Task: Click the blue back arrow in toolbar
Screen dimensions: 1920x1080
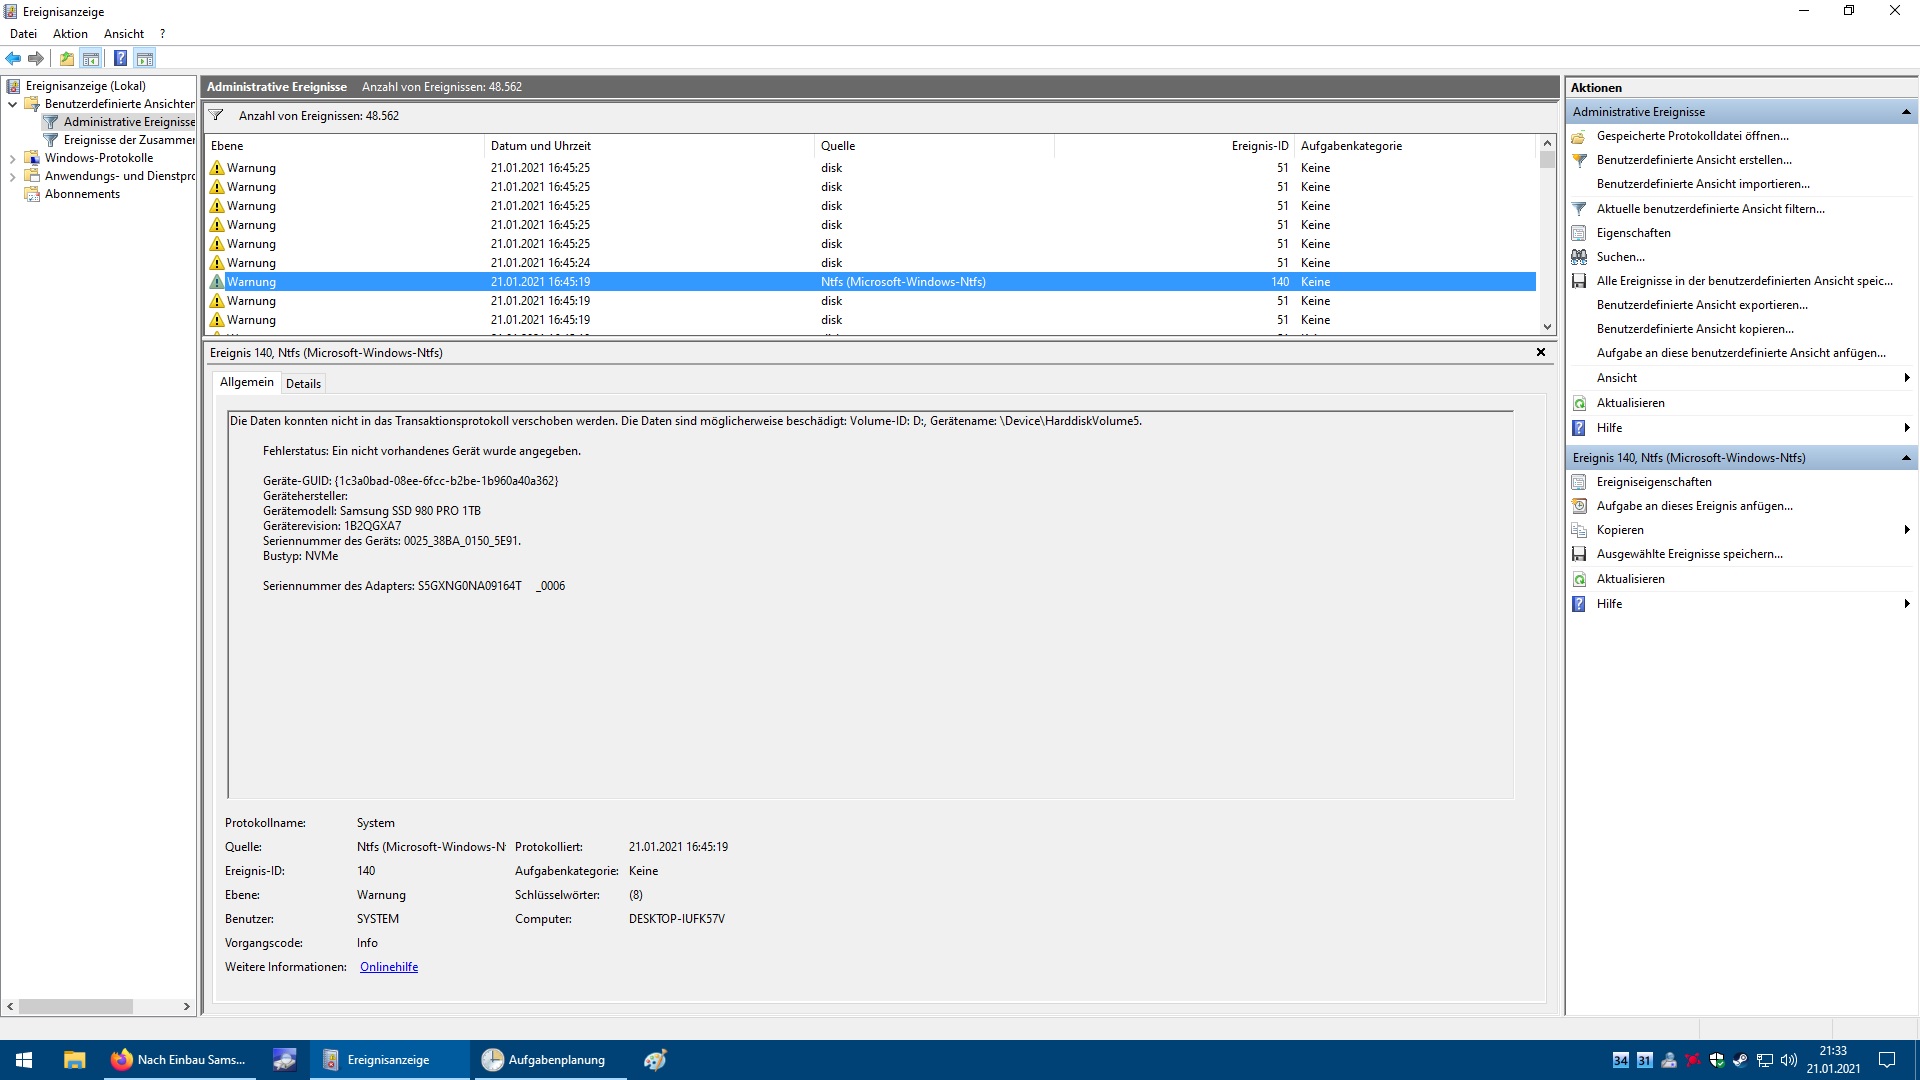Action: tap(13, 58)
